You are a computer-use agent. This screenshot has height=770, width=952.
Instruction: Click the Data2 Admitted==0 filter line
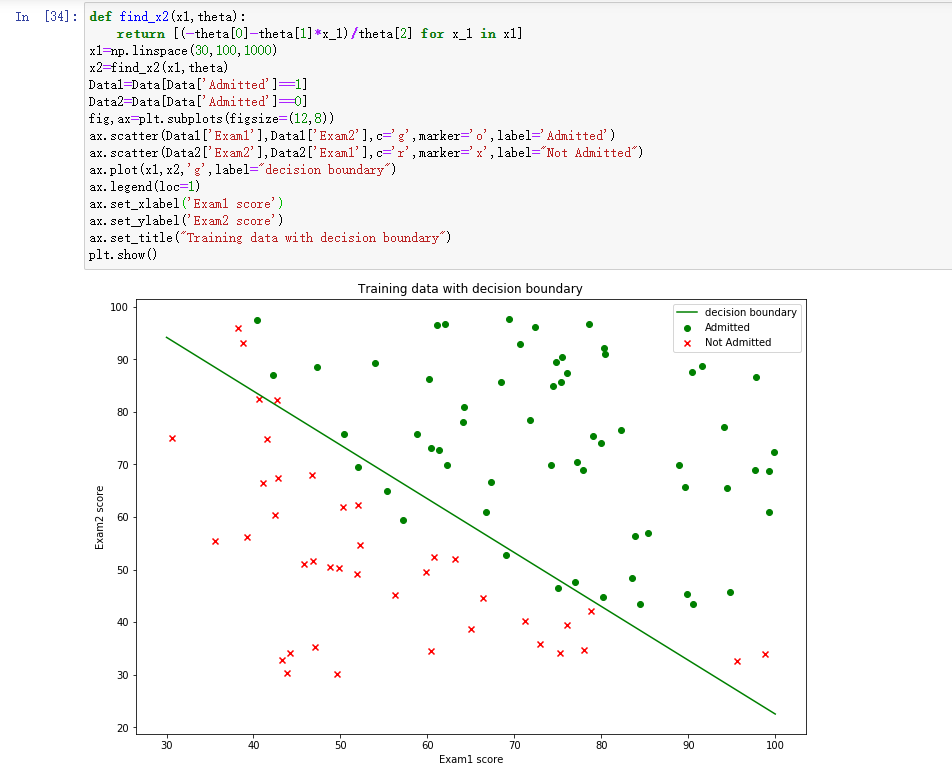198,101
